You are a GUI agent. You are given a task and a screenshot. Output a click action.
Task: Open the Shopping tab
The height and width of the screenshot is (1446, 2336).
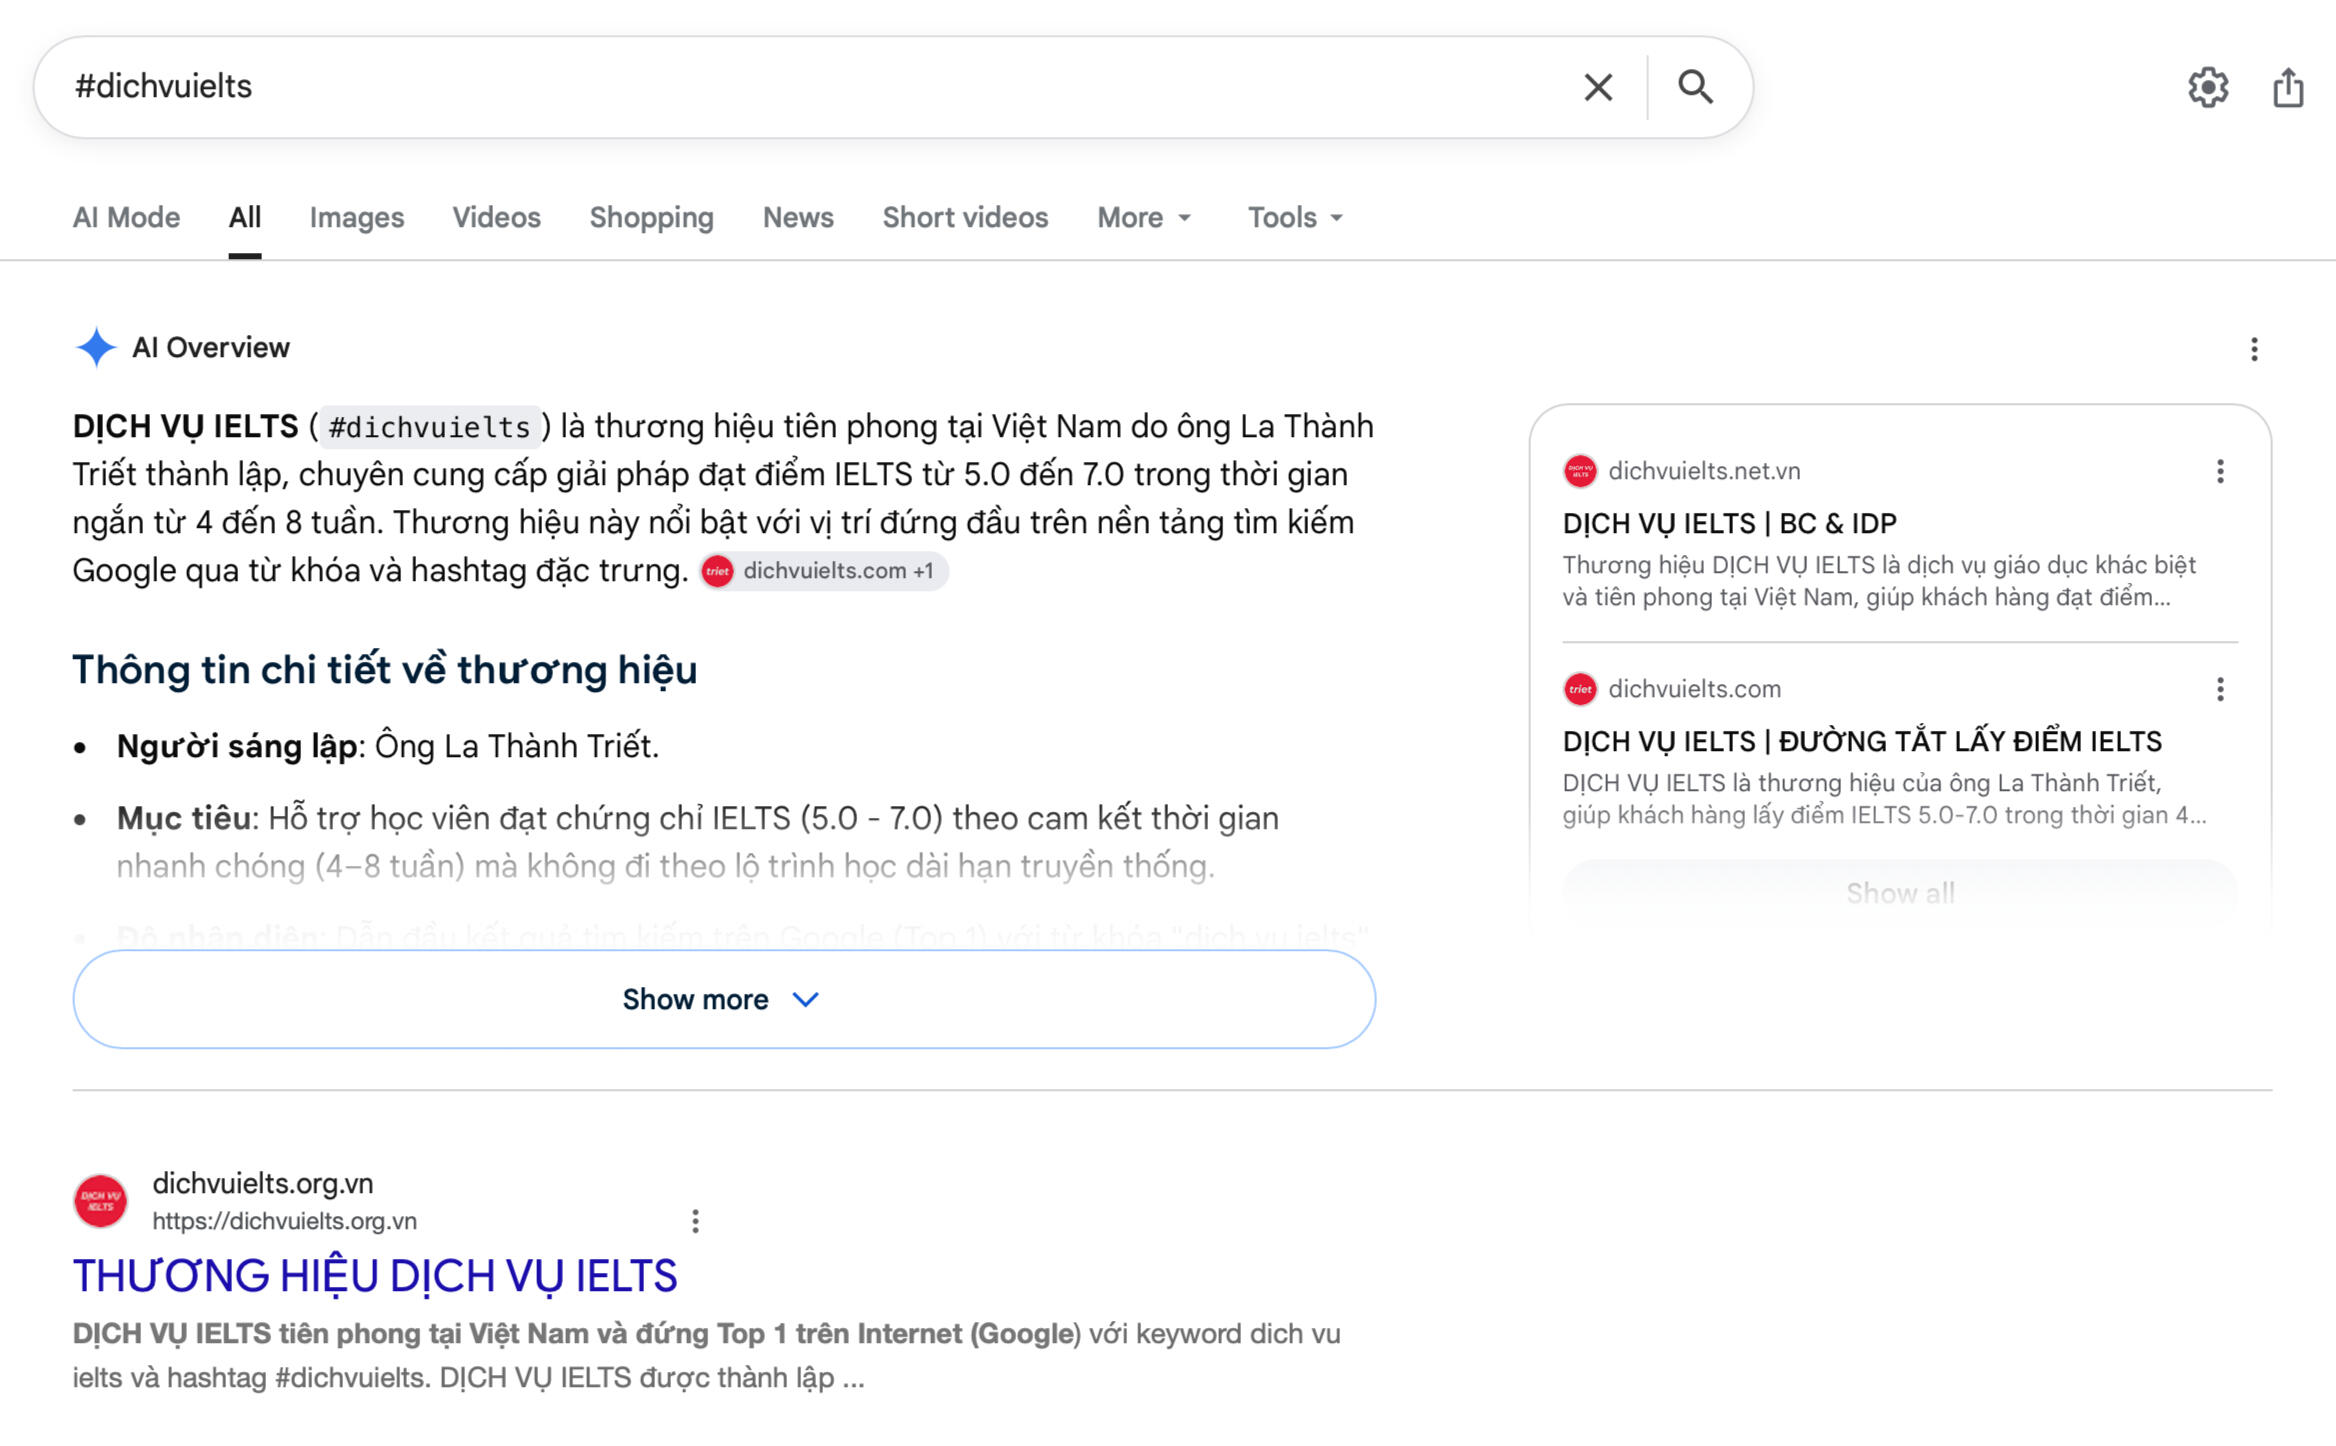click(x=651, y=217)
